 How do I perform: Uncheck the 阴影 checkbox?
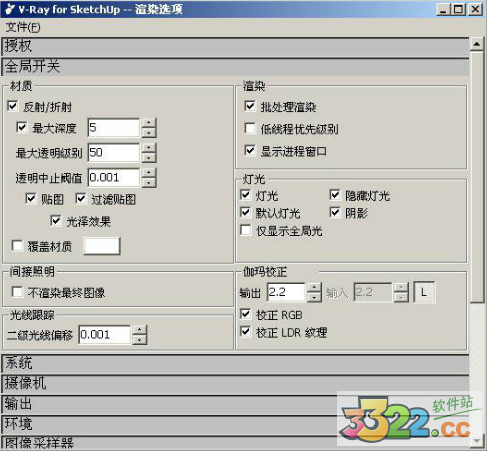pos(335,212)
